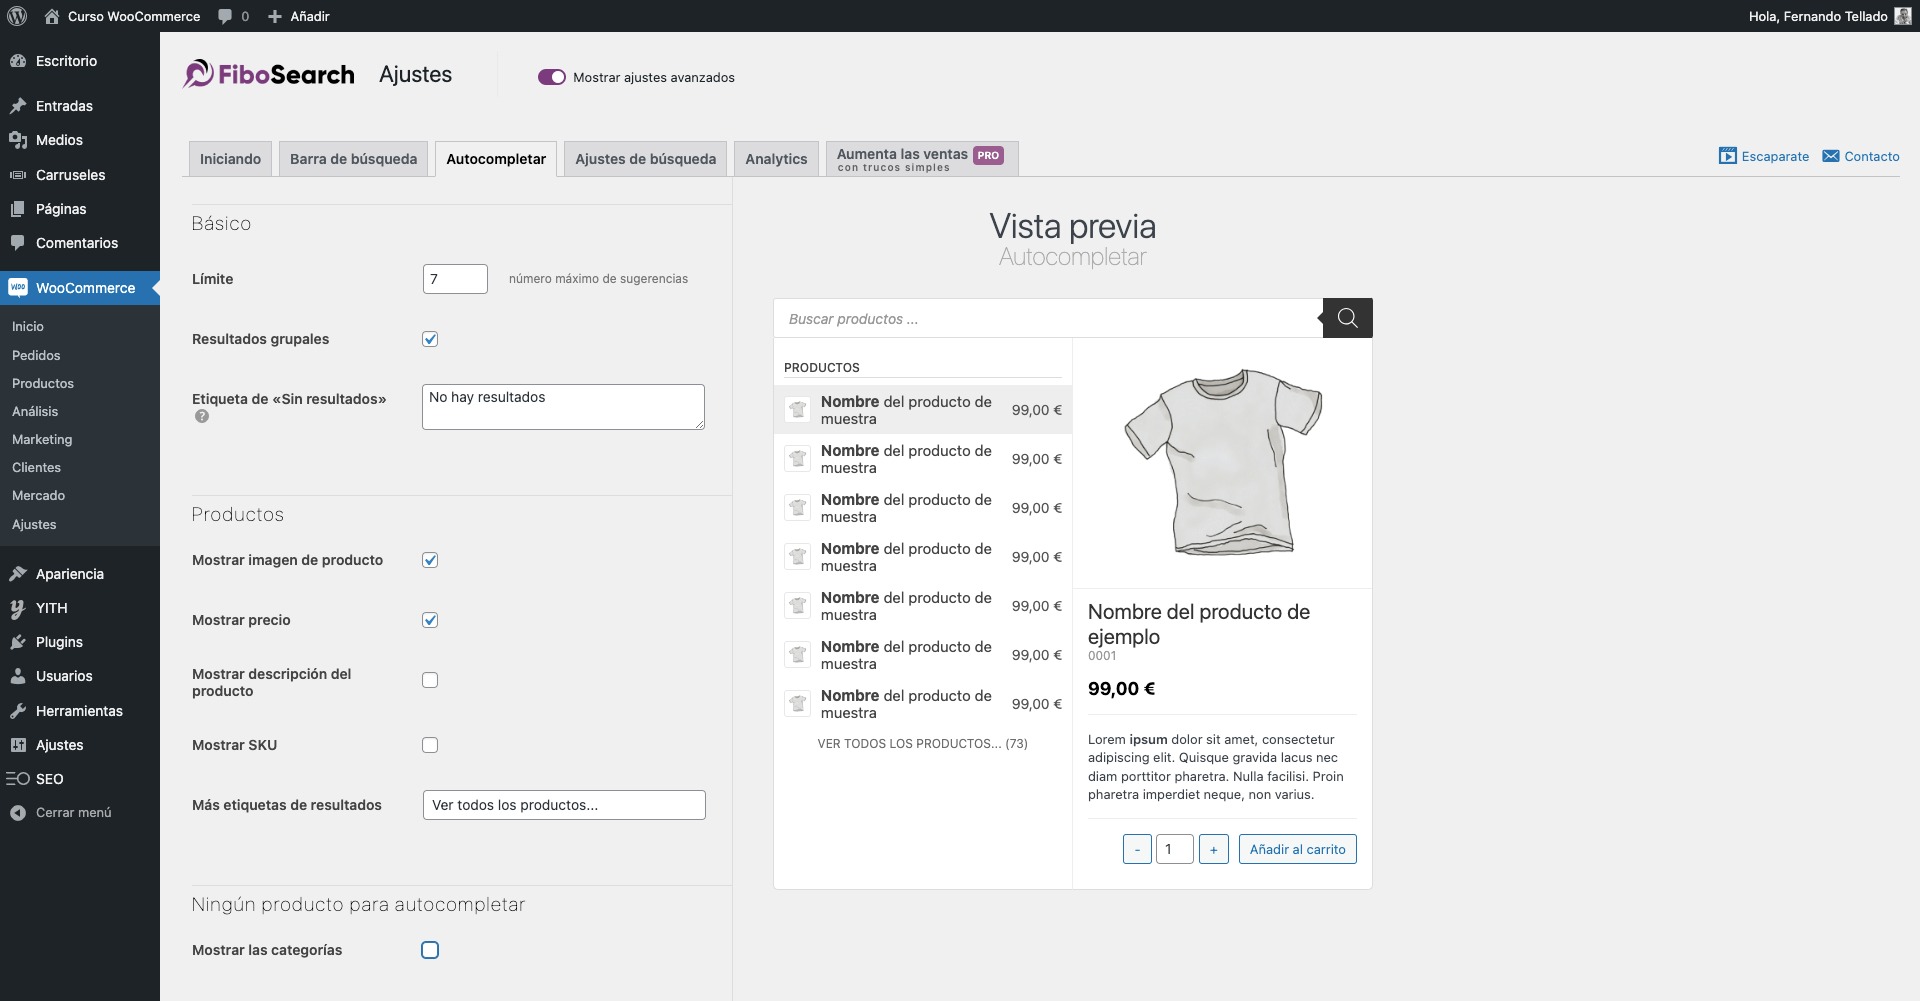
Task: Click the FiboSearch logo
Action: point(267,74)
